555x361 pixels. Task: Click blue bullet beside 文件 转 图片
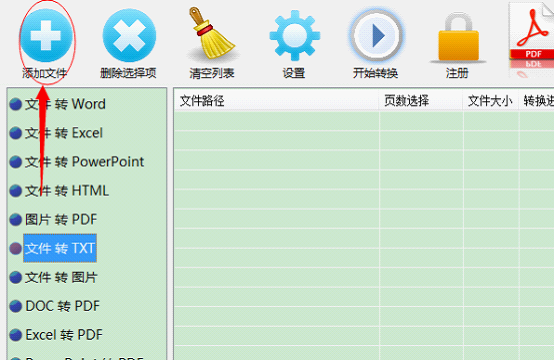16,277
